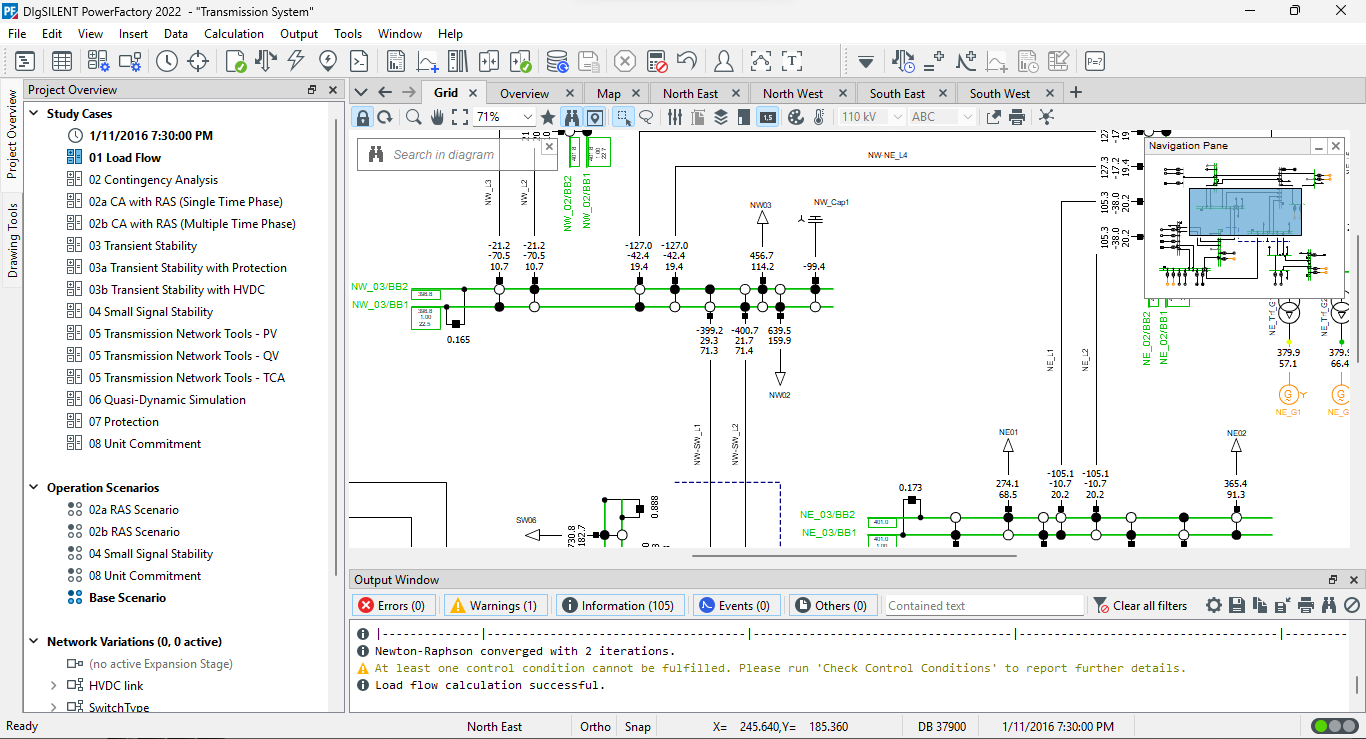Click the diagram horizontal scrollbar

tap(854, 555)
